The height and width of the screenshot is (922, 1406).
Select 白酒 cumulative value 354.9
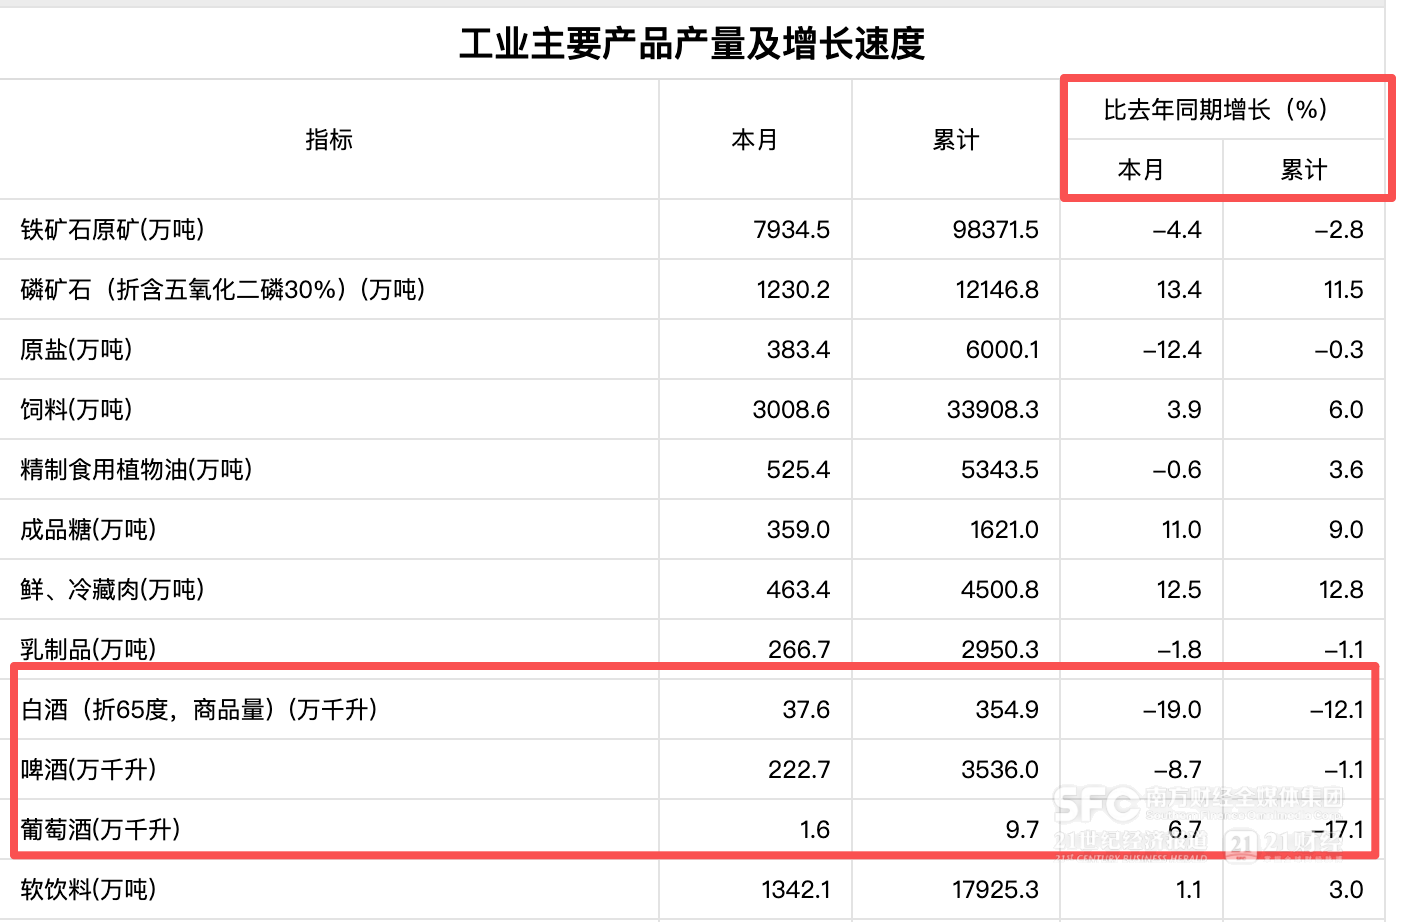coord(1006,710)
